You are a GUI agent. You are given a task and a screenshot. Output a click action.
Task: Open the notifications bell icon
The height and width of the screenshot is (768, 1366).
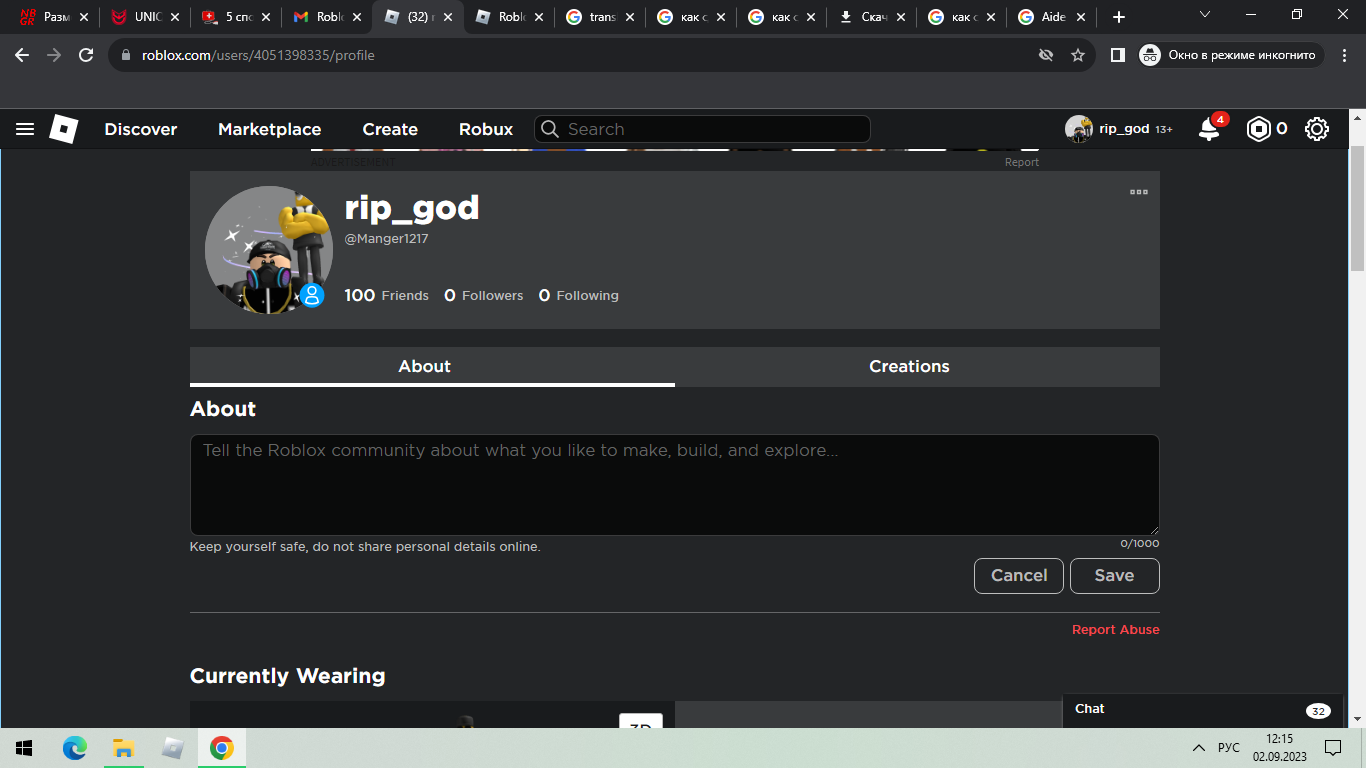(1209, 129)
